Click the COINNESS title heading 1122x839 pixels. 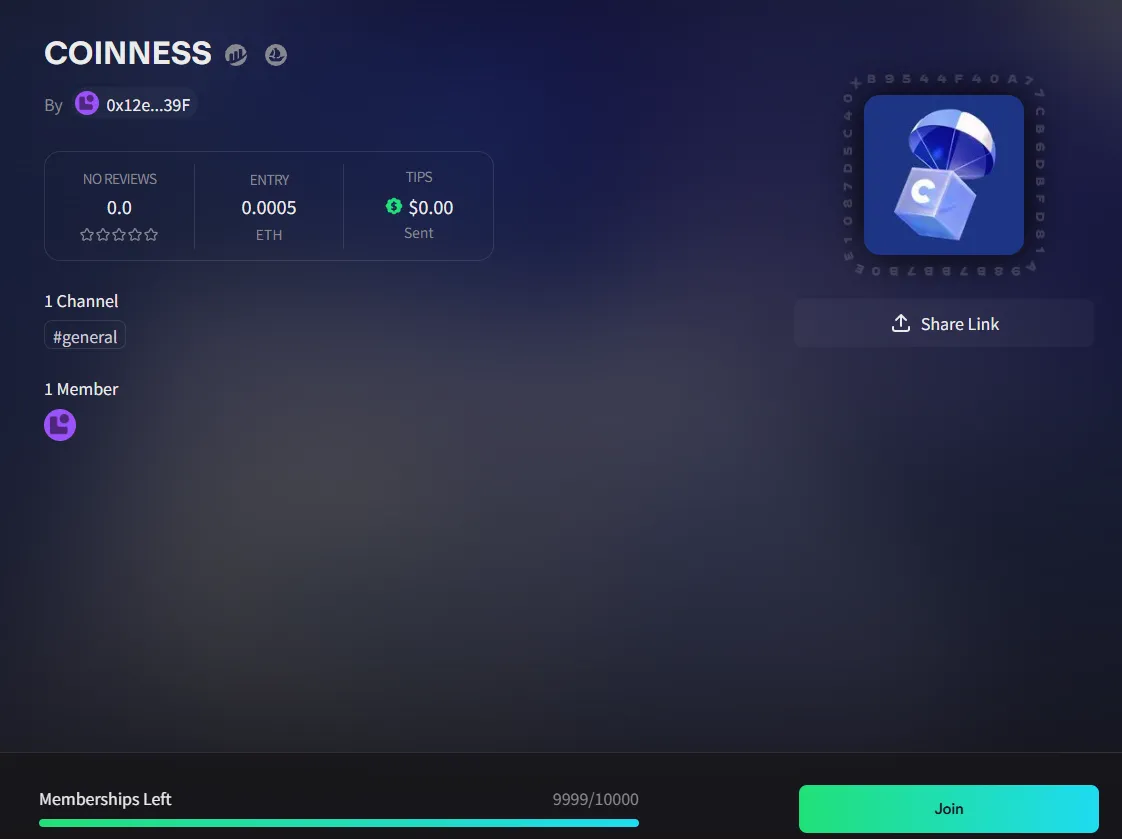[x=128, y=53]
